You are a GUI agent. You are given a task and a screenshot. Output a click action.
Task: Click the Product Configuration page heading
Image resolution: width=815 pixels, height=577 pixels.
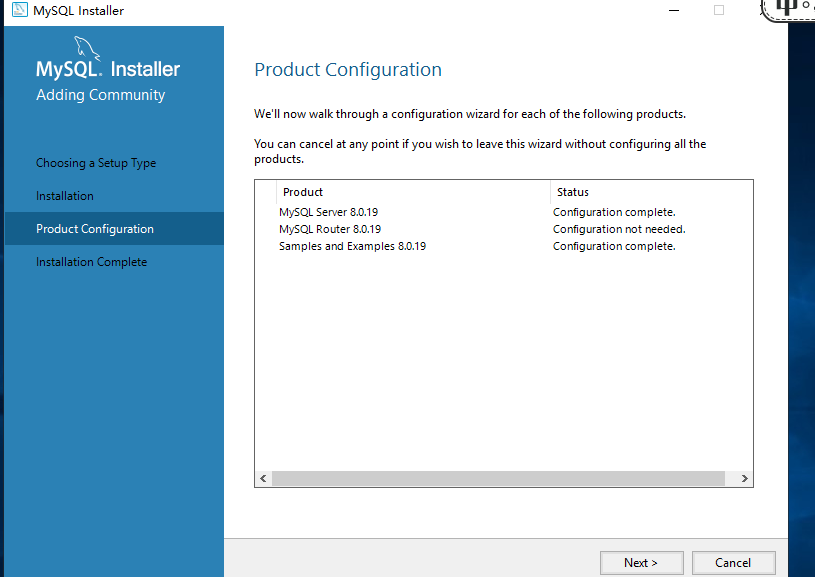point(347,69)
